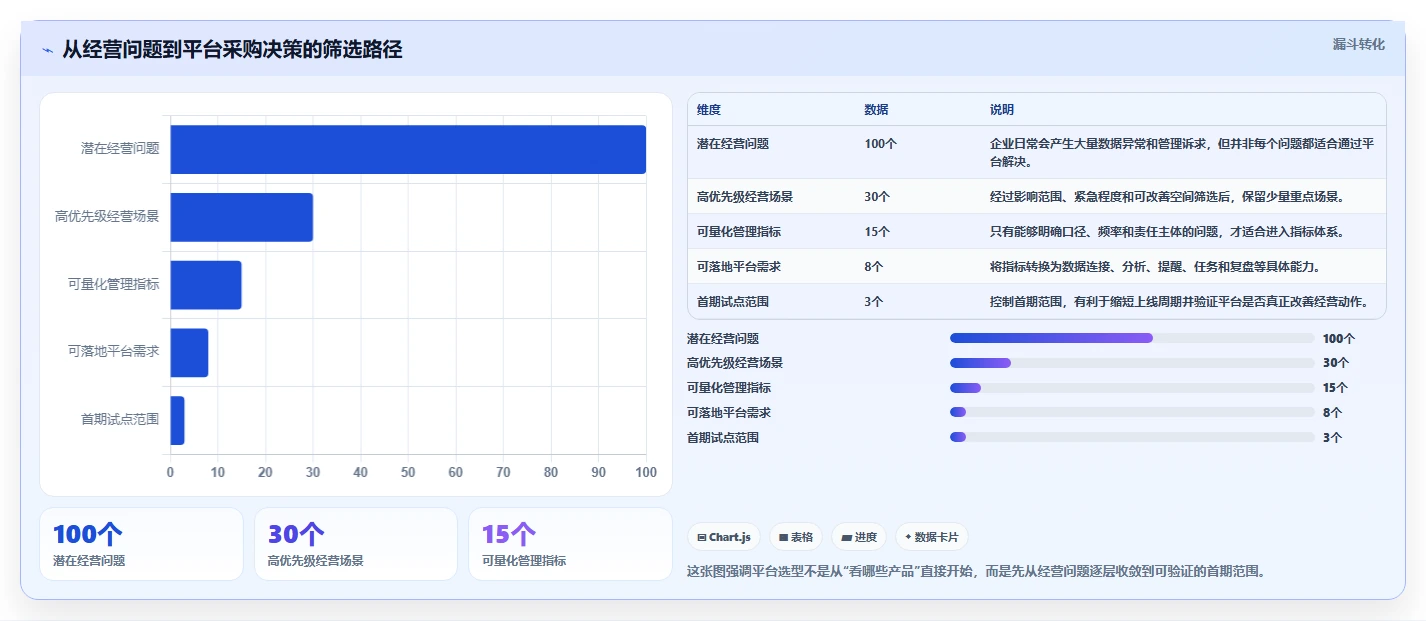Screen dimensions: 1426x621
Task: Click the 高优先级经营场景 progress bar showing 30个
Action: (1132, 363)
